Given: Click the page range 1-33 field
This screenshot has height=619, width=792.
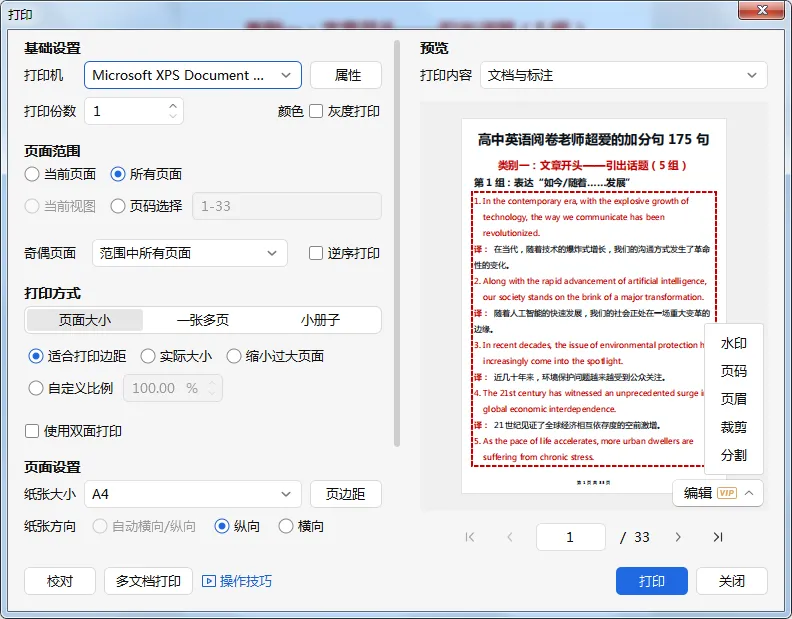Looking at the screenshot, I should coord(287,206).
